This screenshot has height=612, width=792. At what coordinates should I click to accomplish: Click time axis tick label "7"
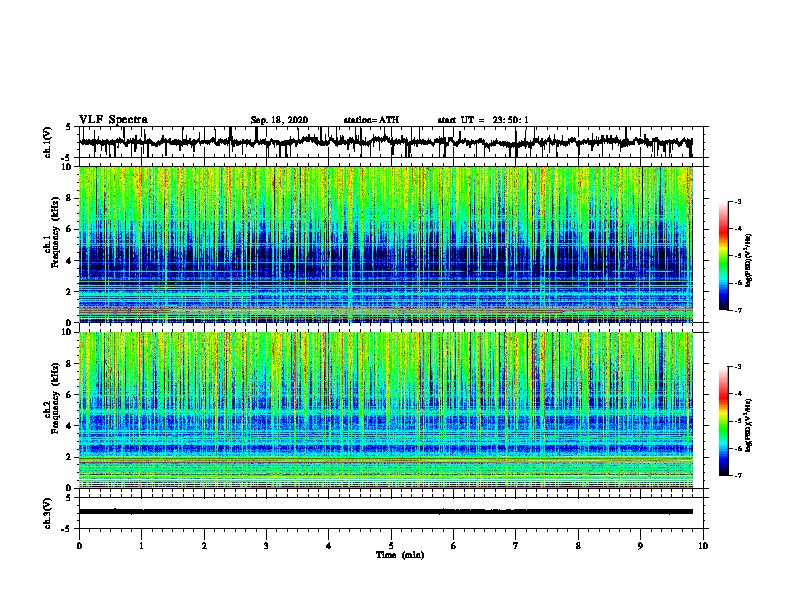[516, 546]
